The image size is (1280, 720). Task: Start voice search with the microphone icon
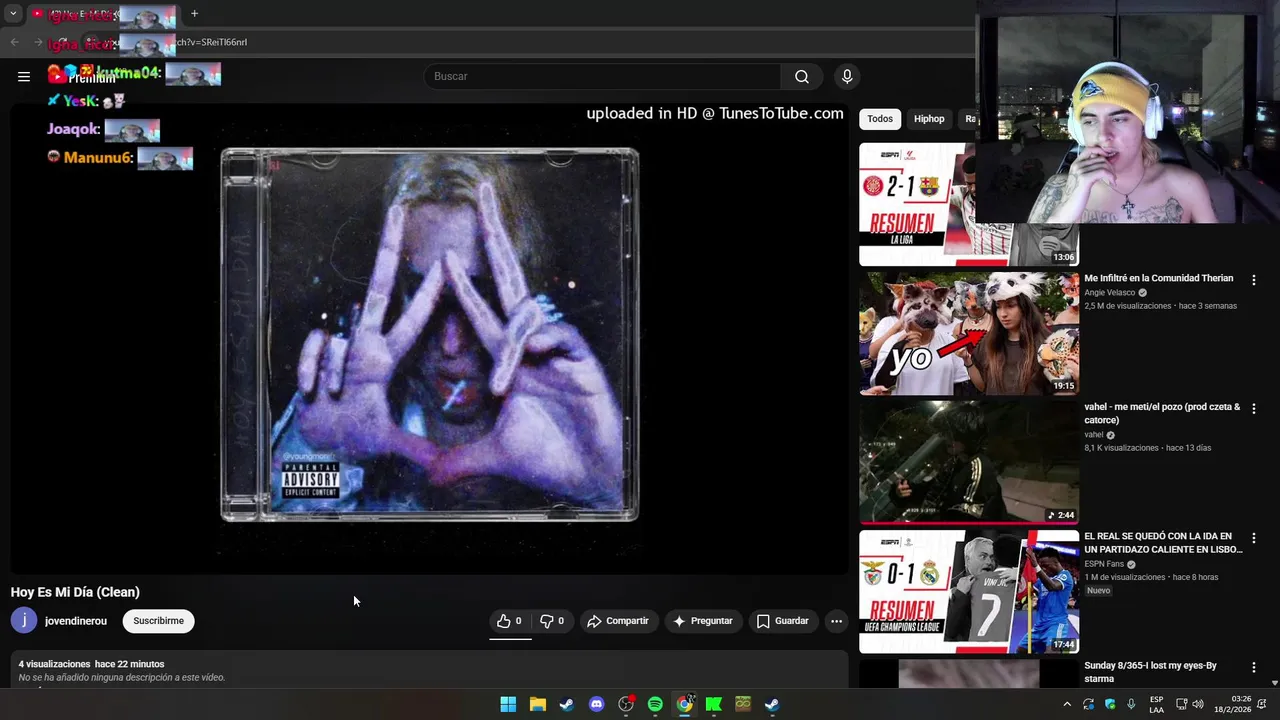point(847,76)
